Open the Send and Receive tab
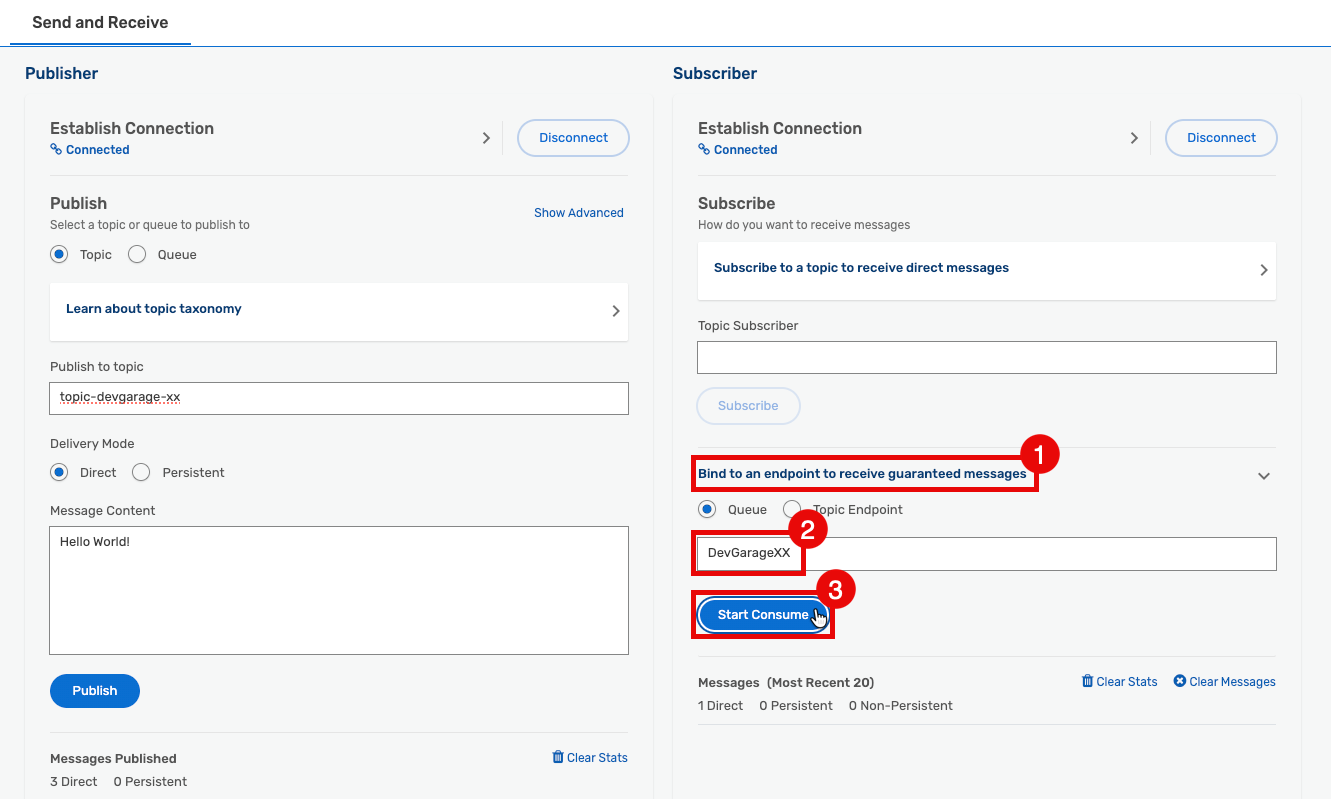The image size is (1331, 799). click(100, 22)
